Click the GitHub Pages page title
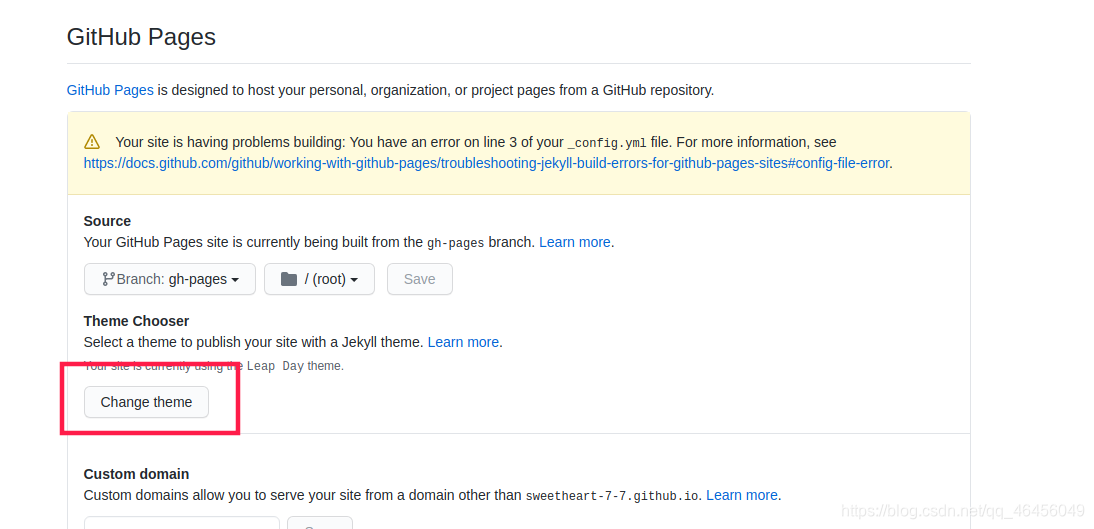 (142, 37)
